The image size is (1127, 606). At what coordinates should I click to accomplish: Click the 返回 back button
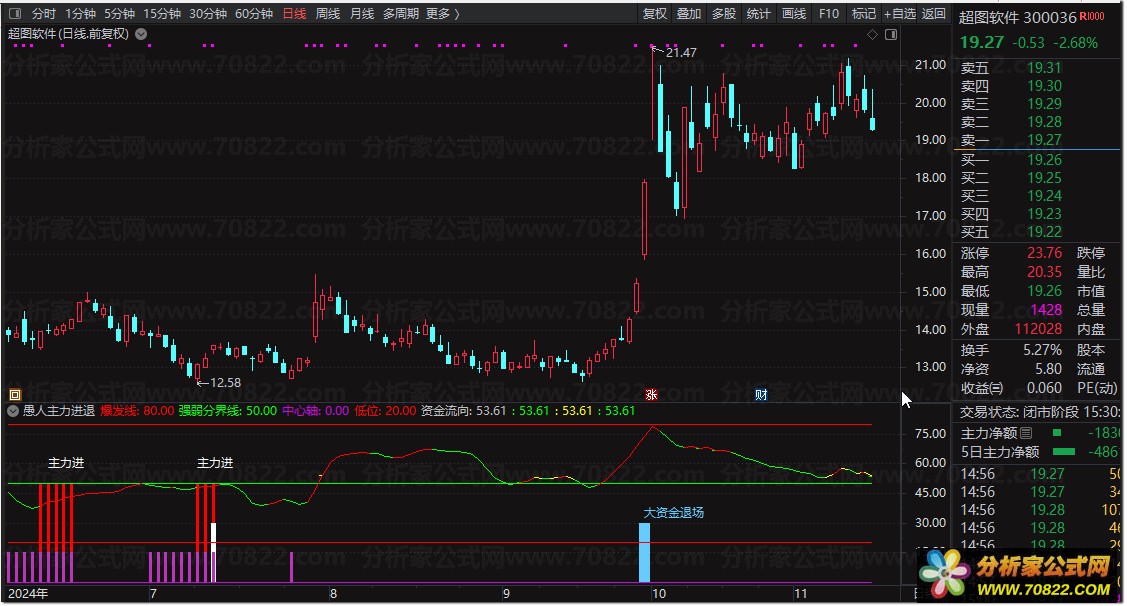[x=934, y=14]
